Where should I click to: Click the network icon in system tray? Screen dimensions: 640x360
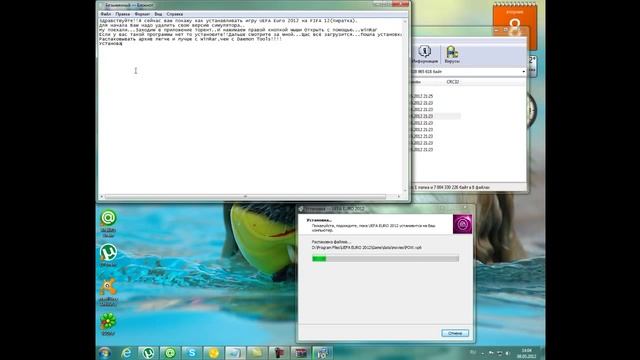(x=499, y=353)
